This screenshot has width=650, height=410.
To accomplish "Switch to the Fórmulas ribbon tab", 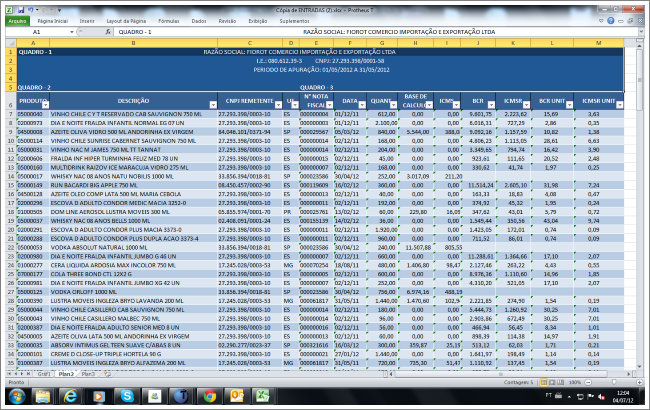I will tap(169, 21).
